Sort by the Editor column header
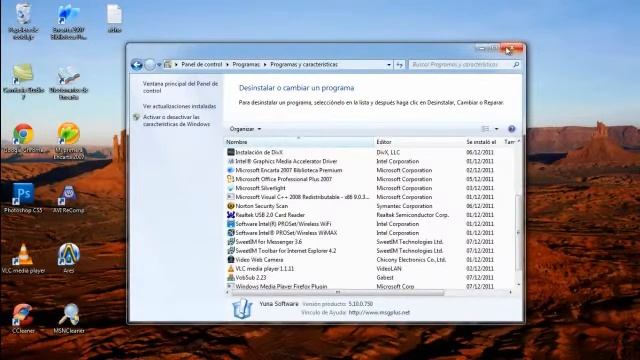 418,142
